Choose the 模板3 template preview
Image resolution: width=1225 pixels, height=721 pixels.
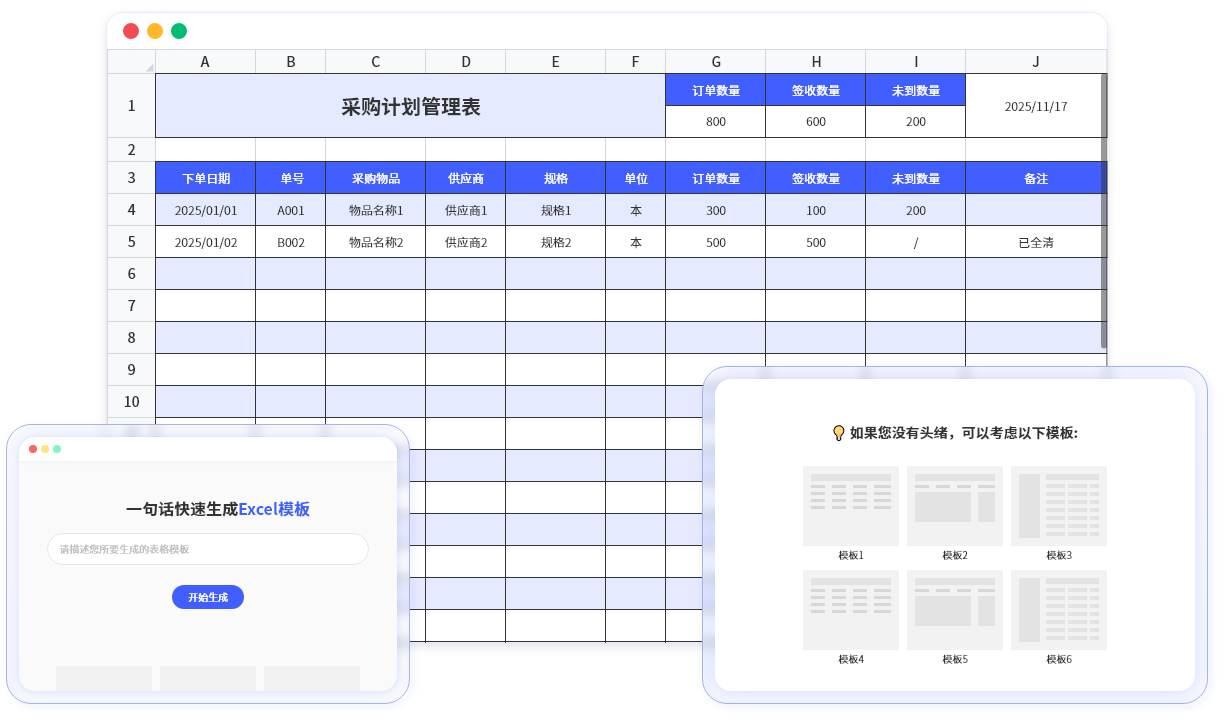coord(1059,505)
